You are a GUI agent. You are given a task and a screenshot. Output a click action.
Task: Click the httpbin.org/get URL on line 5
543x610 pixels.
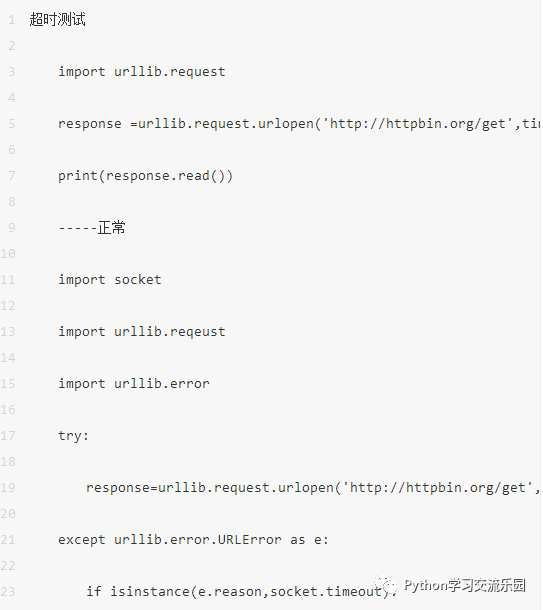coord(419,124)
